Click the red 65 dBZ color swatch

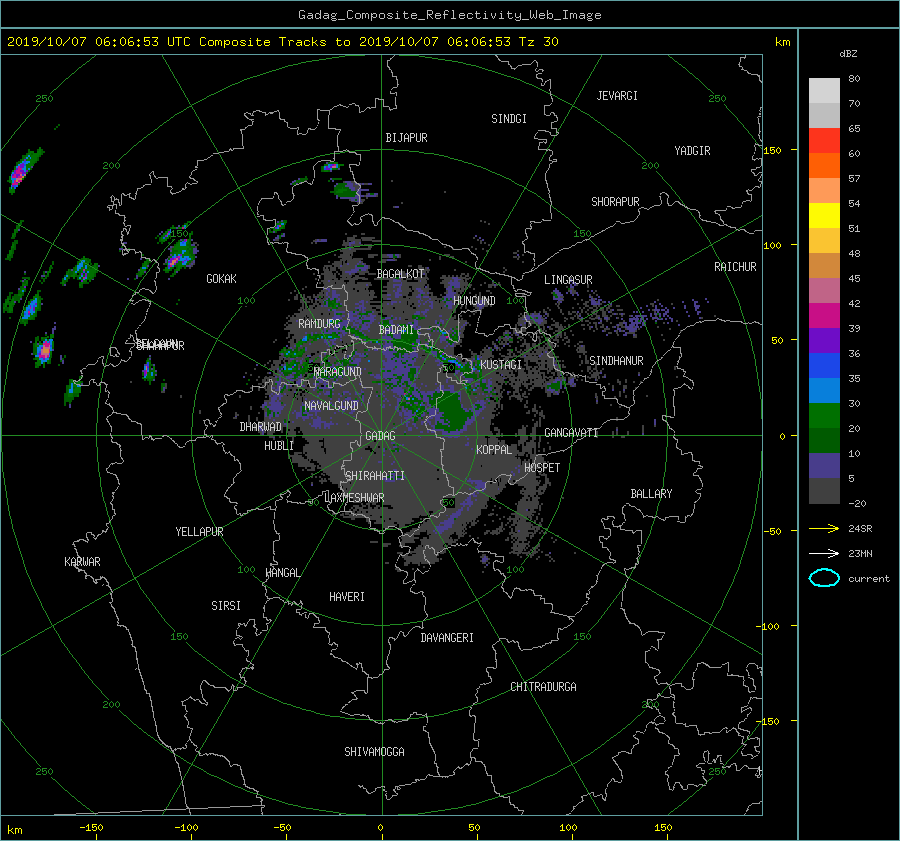[824, 140]
